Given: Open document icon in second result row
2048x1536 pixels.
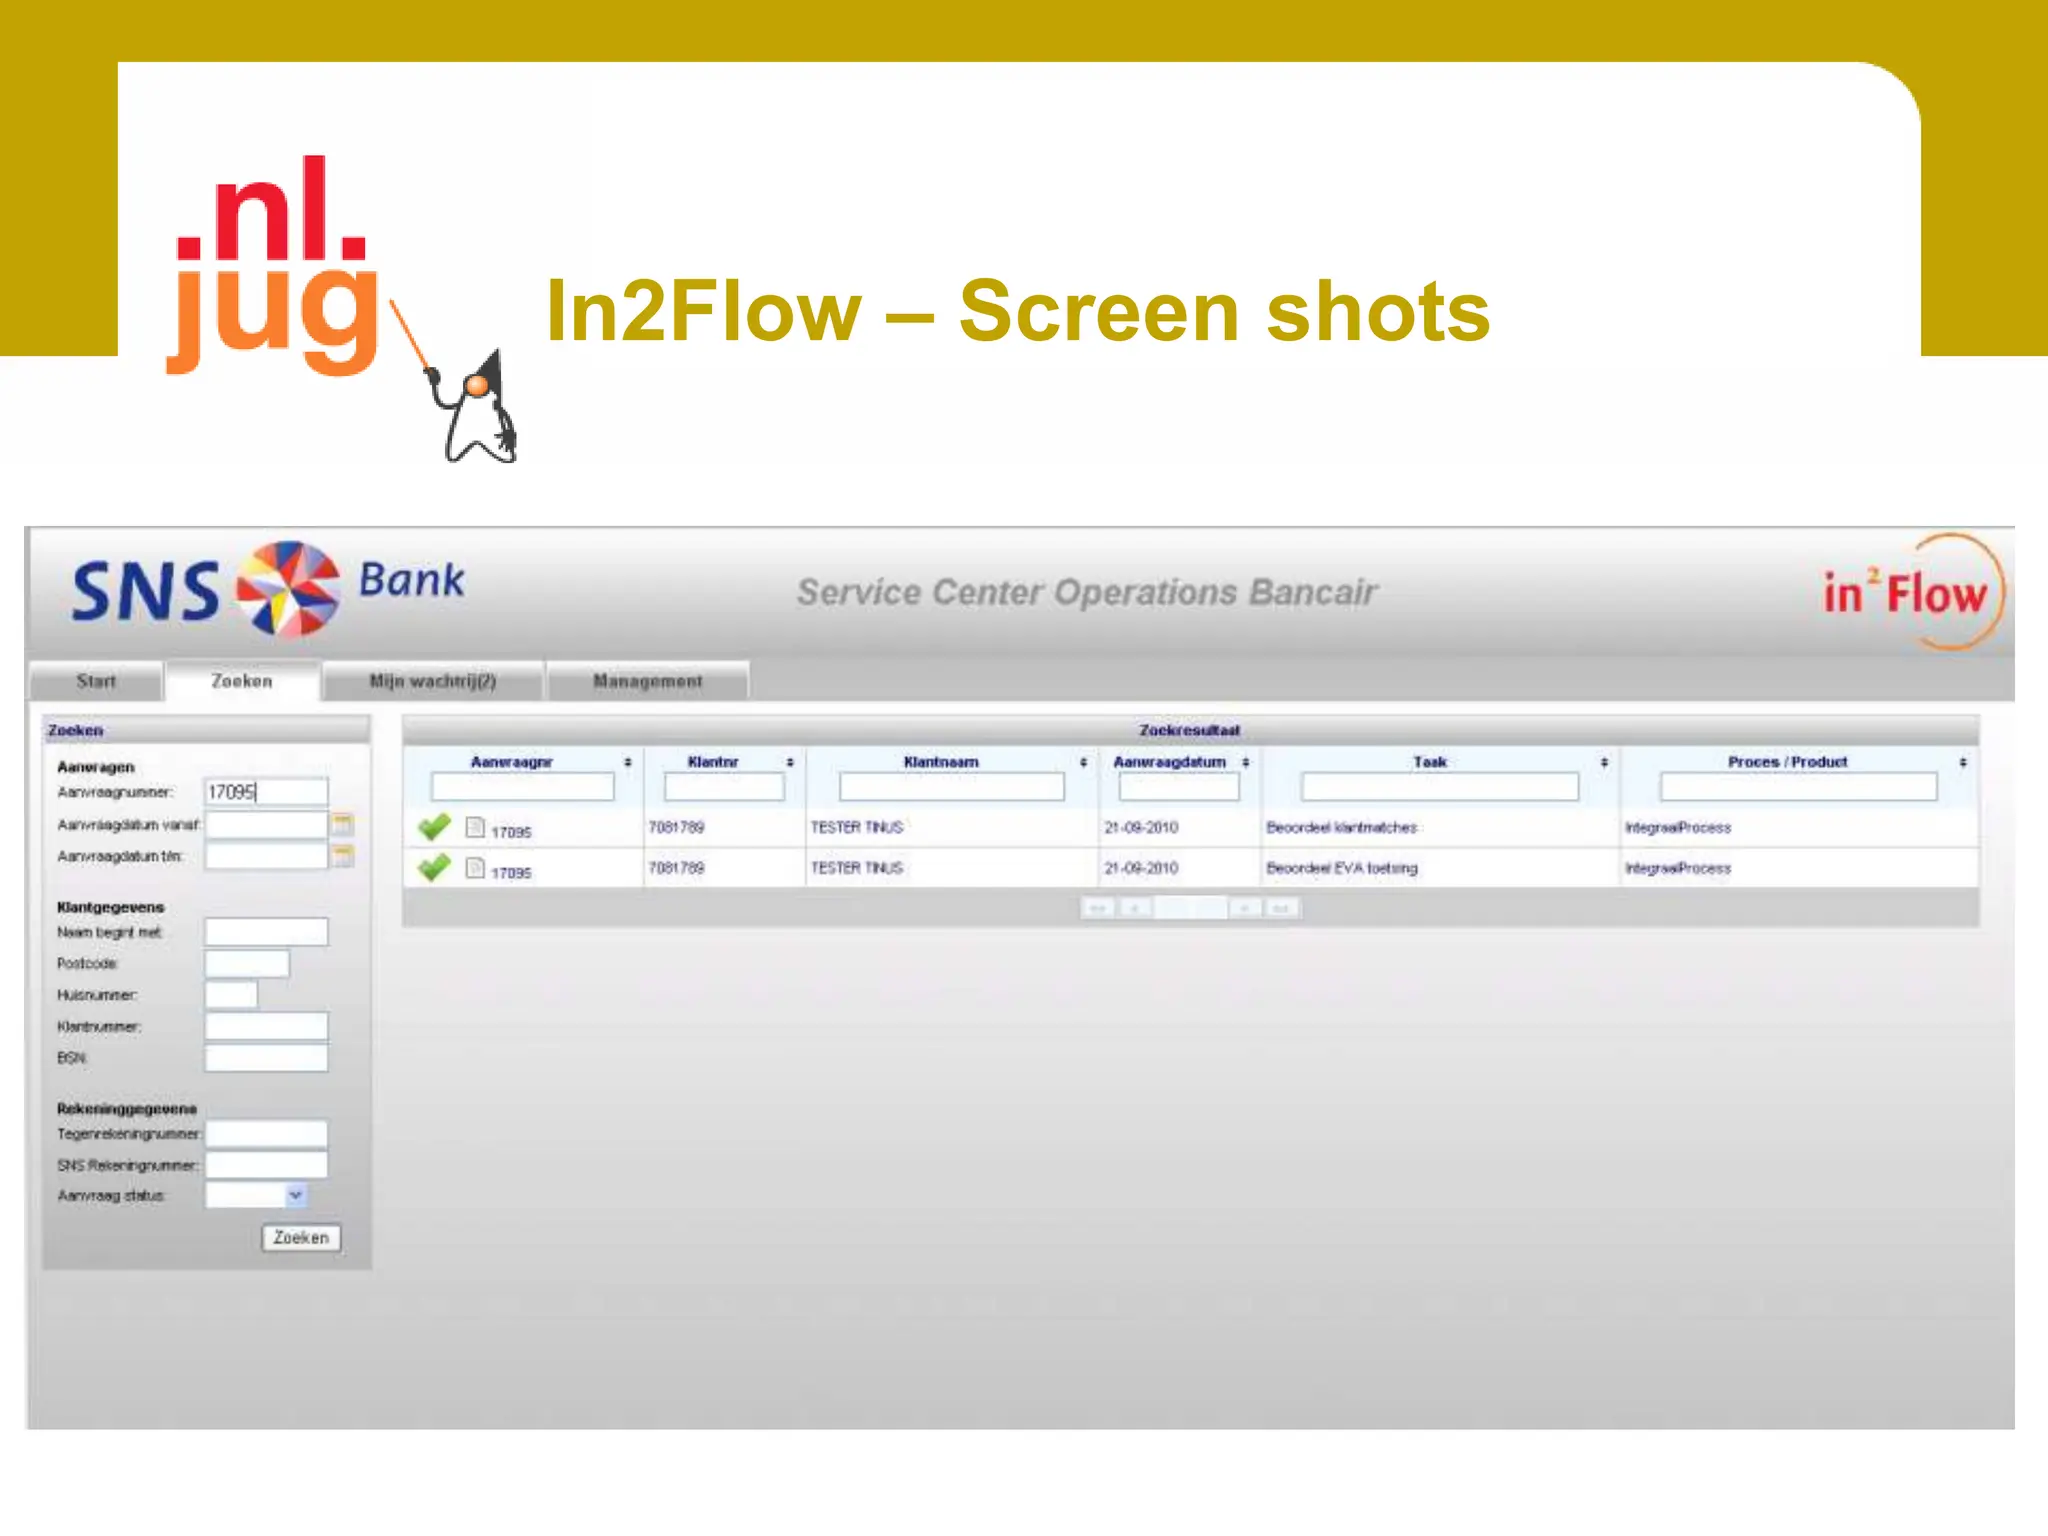Looking at the screenshot, I should click(x=476, y=867).
